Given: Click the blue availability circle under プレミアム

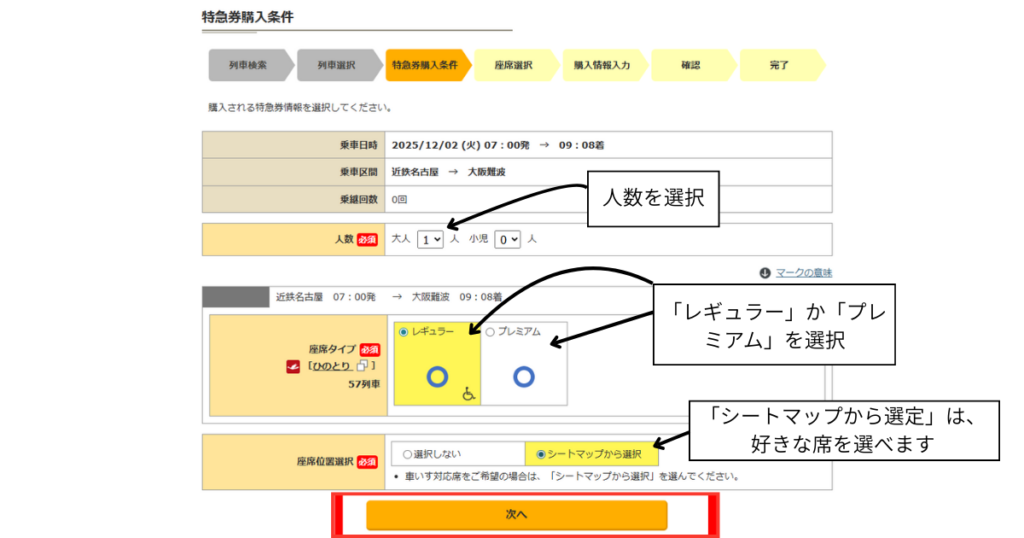Looking at the screenshot, I should coord(525,376).
